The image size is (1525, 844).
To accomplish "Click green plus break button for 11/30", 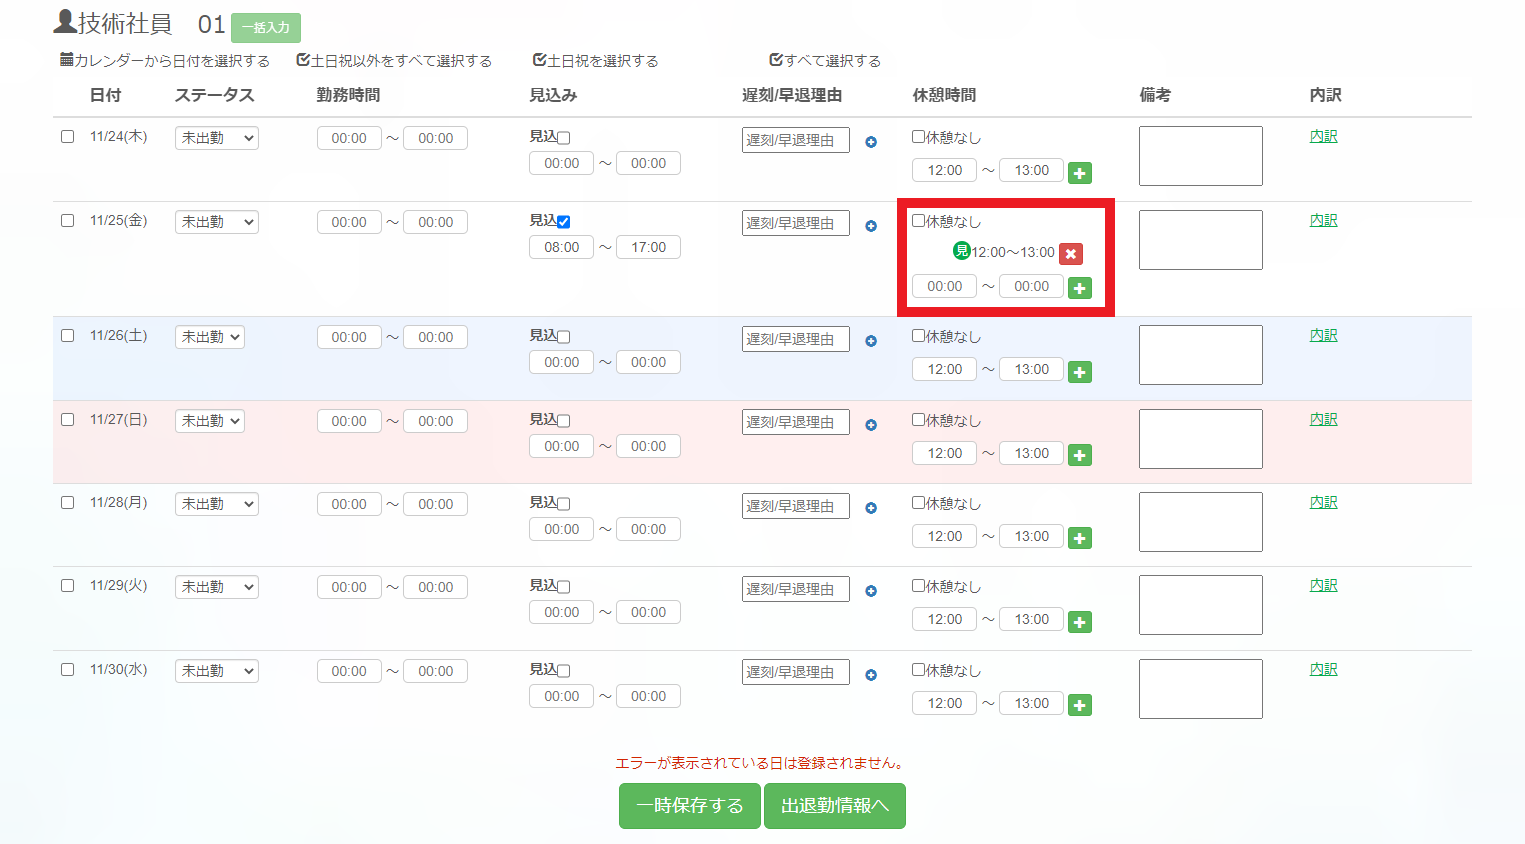I will tap(1079, 705).
